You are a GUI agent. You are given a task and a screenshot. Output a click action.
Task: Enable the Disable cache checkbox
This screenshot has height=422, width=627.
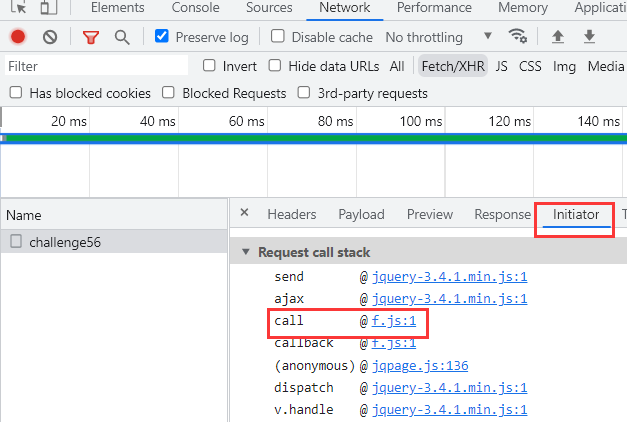(x=278, y=37)
